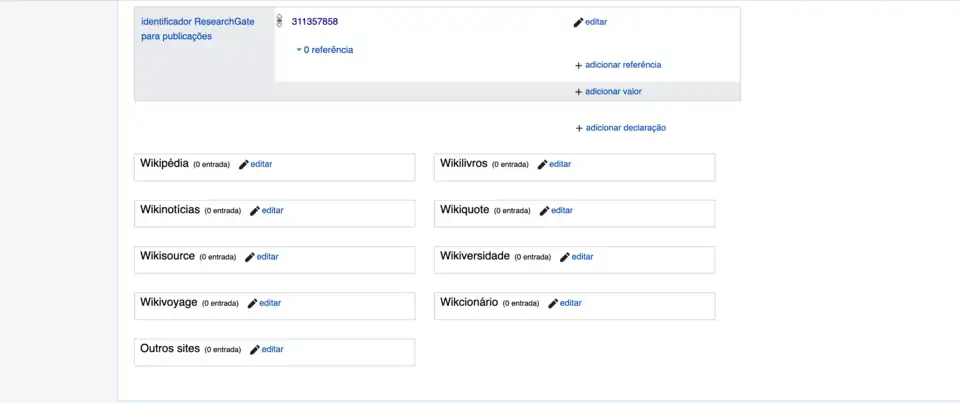The height and width of the screenshot is (403, 960).
Task: Click pencil icon beside Wikivoyage section
Action: 253,303
